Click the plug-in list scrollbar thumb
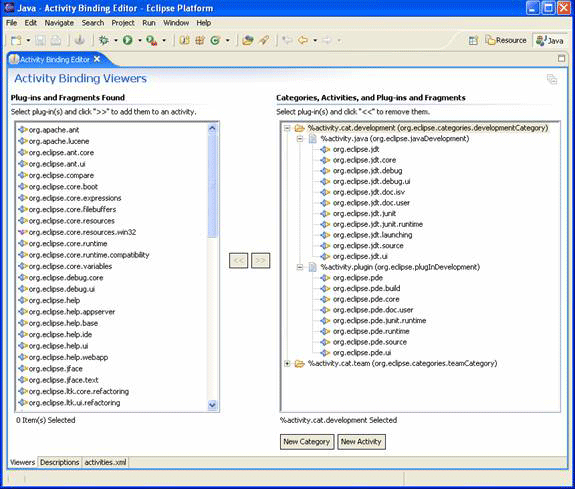Screen dimensions: 575x489 pos(212,186)
